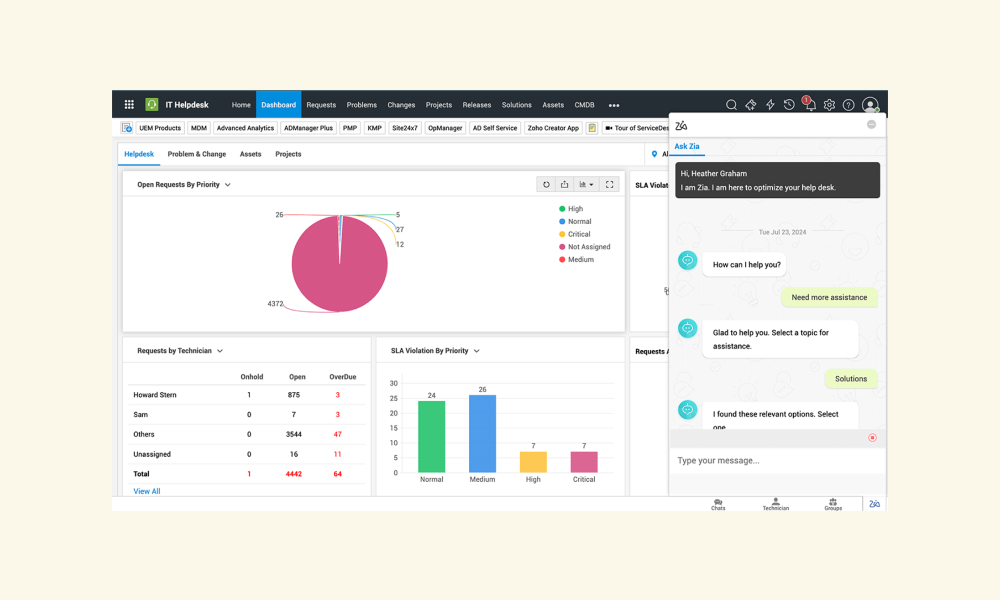Click ADManager Plus shortcut button
Viewport: 1000px width, 600px height.
(308, 128)
